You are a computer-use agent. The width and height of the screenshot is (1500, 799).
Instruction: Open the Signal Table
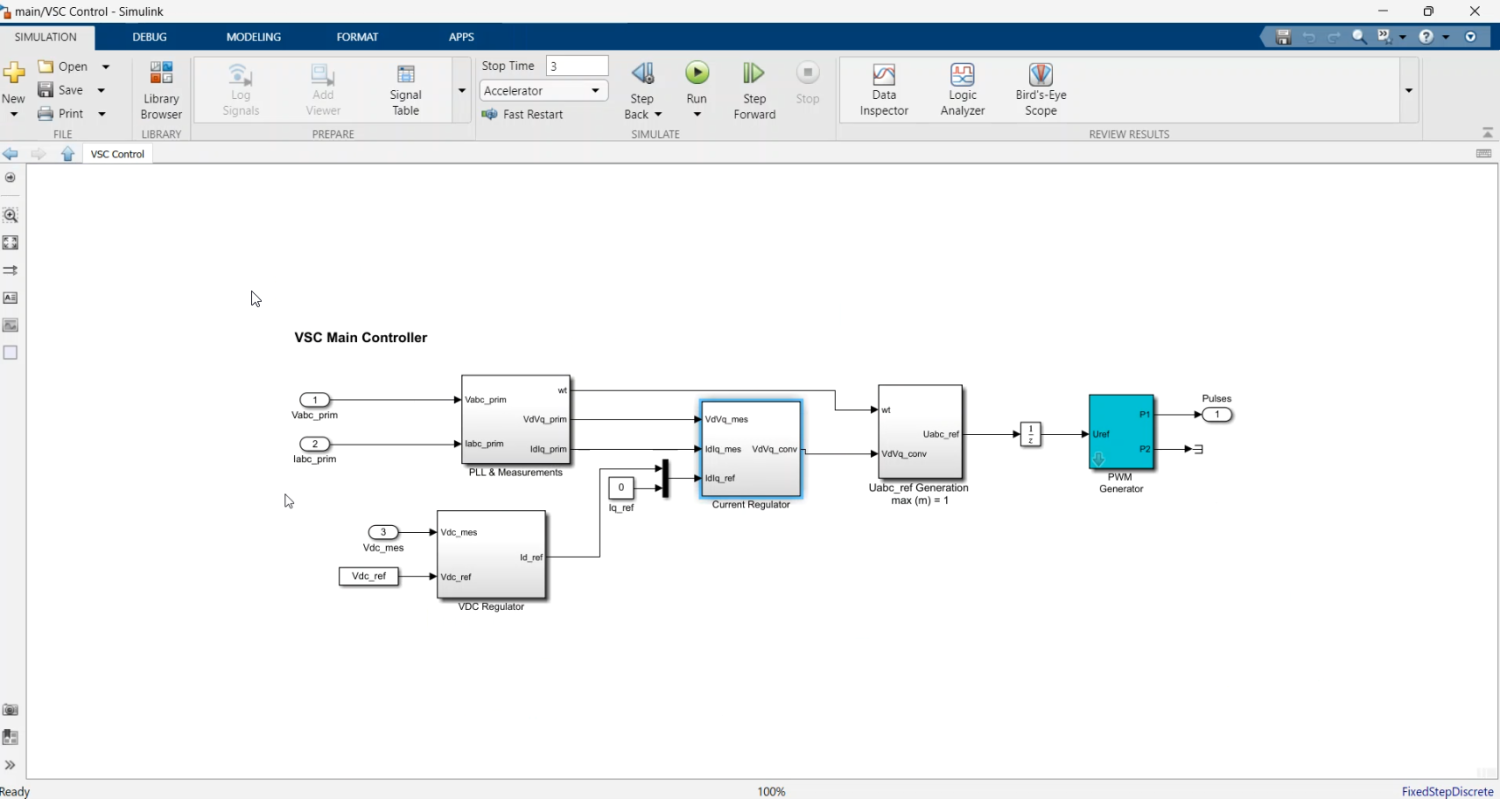[405, 90]
